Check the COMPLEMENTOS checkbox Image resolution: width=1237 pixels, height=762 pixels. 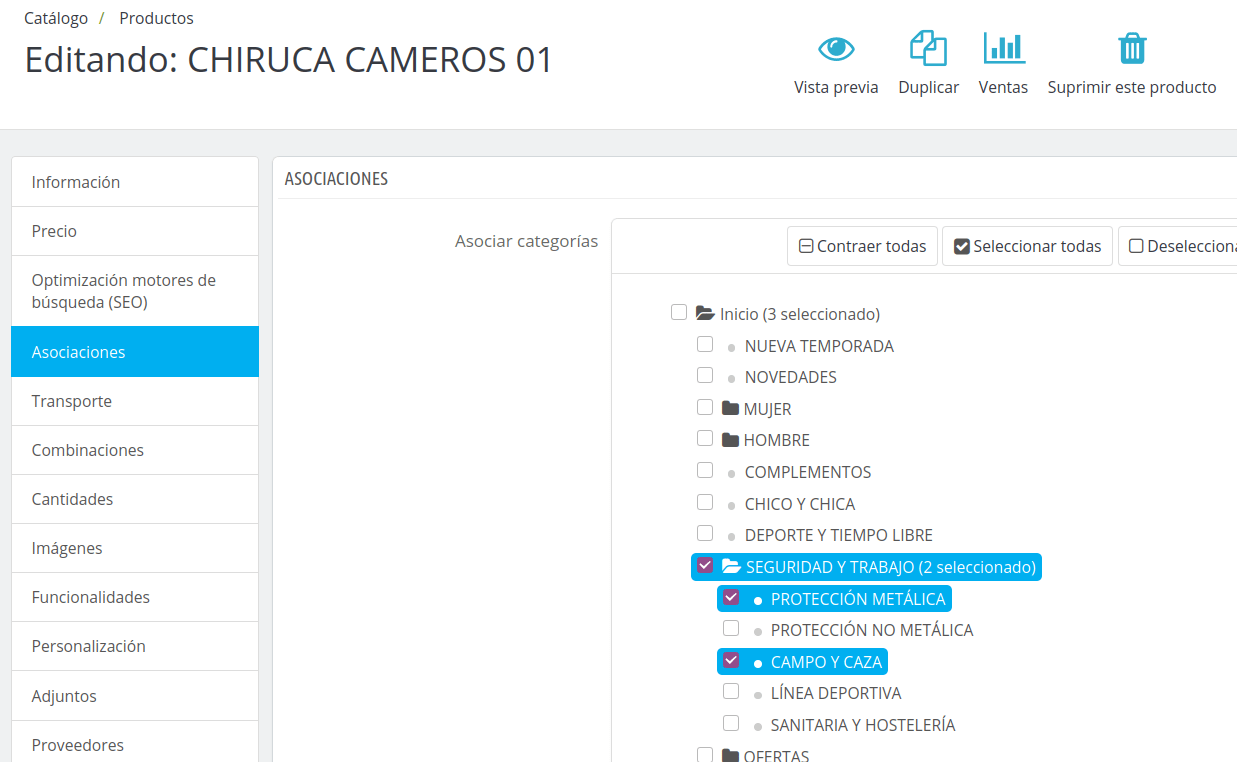[705, 470]
